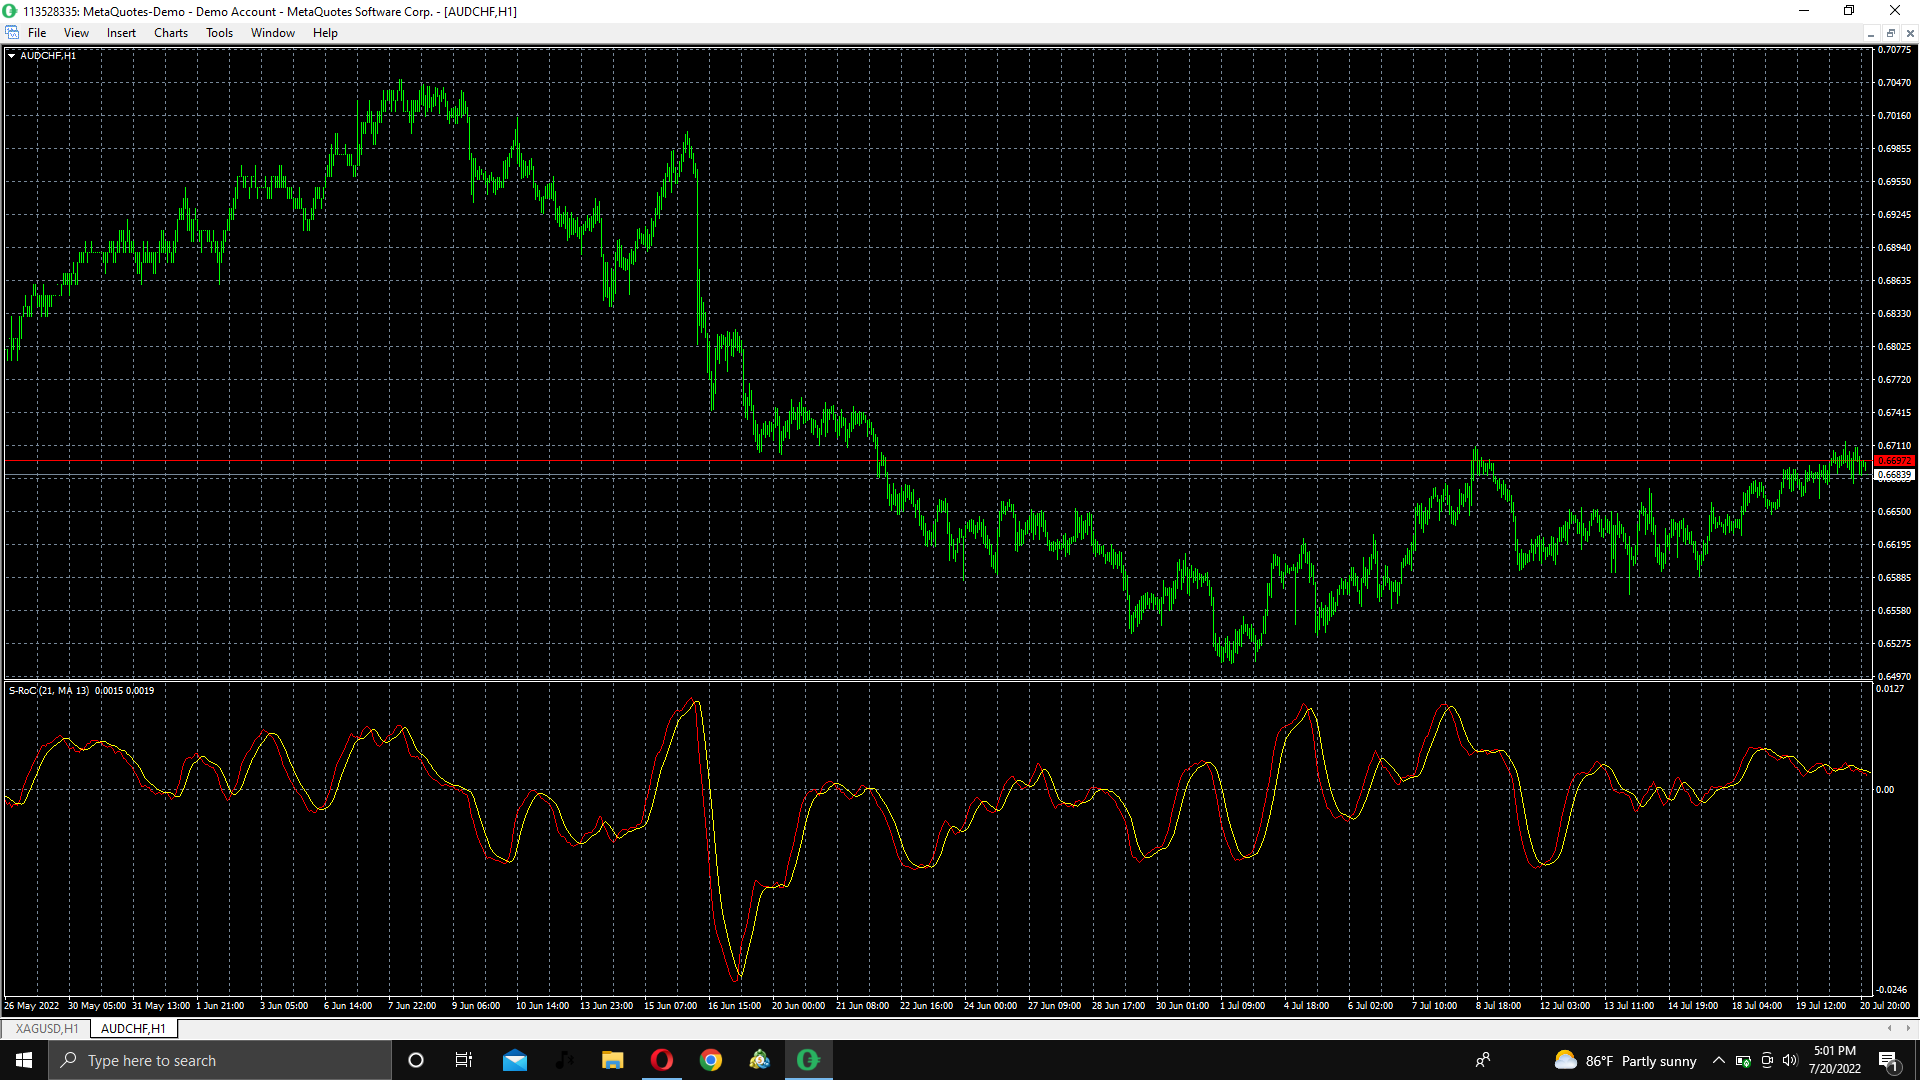This screenshot has width=1920, height=1080.
Task: Click the Type here to search box
Action: tap(220, 1060)
